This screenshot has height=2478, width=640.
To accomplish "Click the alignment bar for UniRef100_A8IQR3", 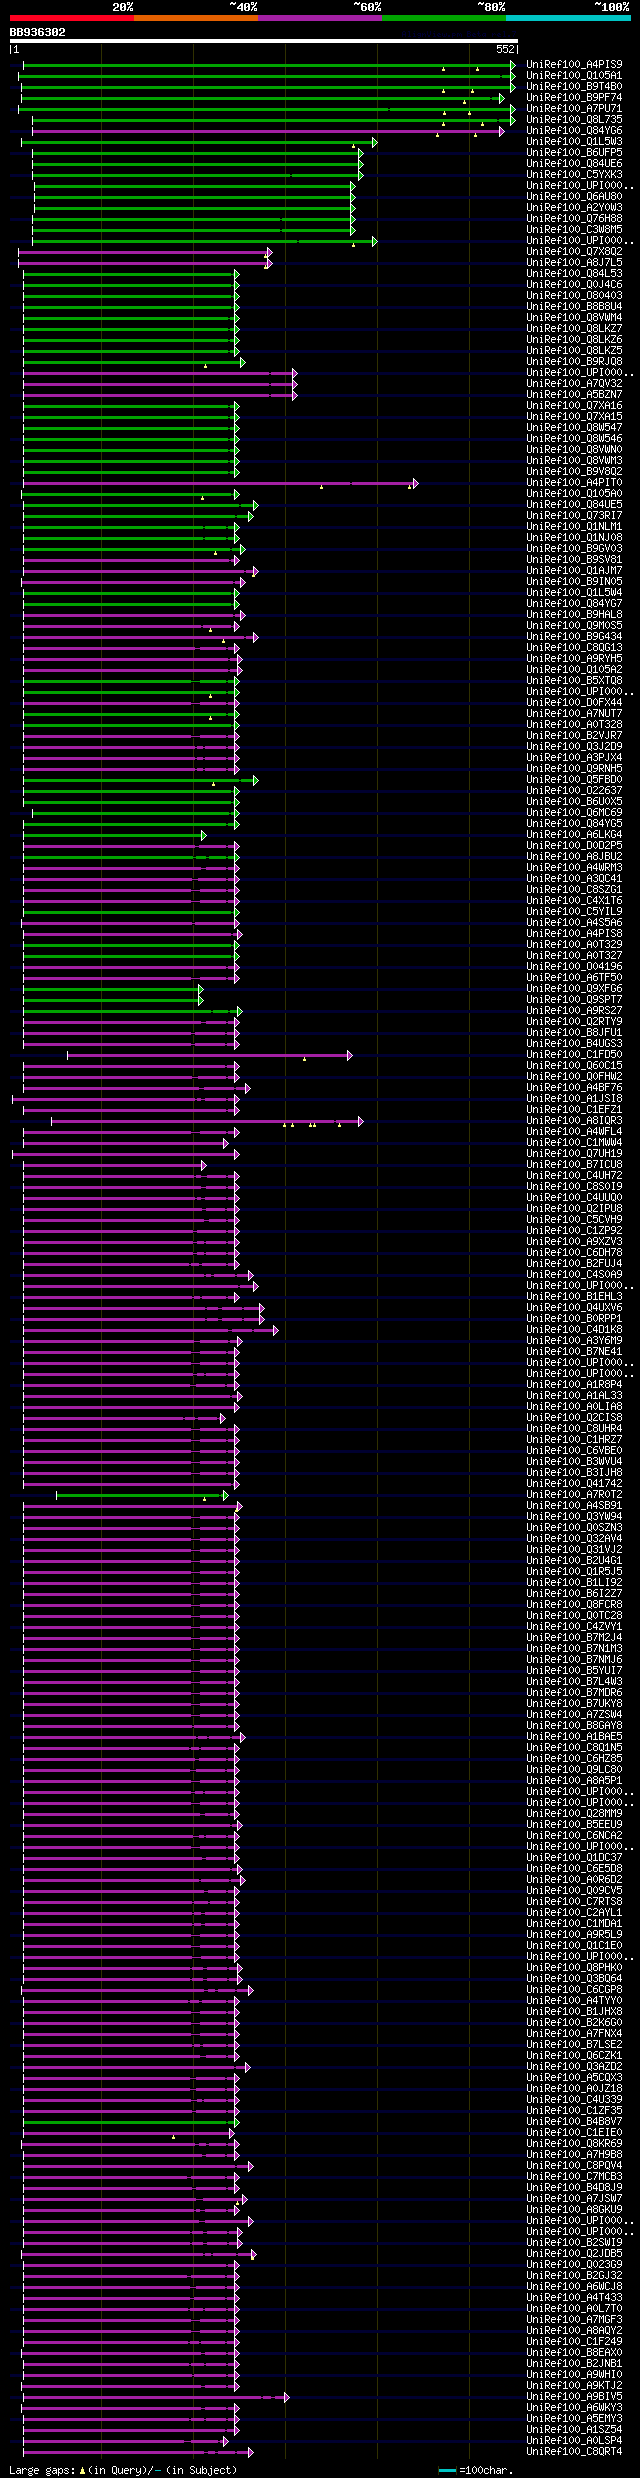I will tap(207, 1121).
